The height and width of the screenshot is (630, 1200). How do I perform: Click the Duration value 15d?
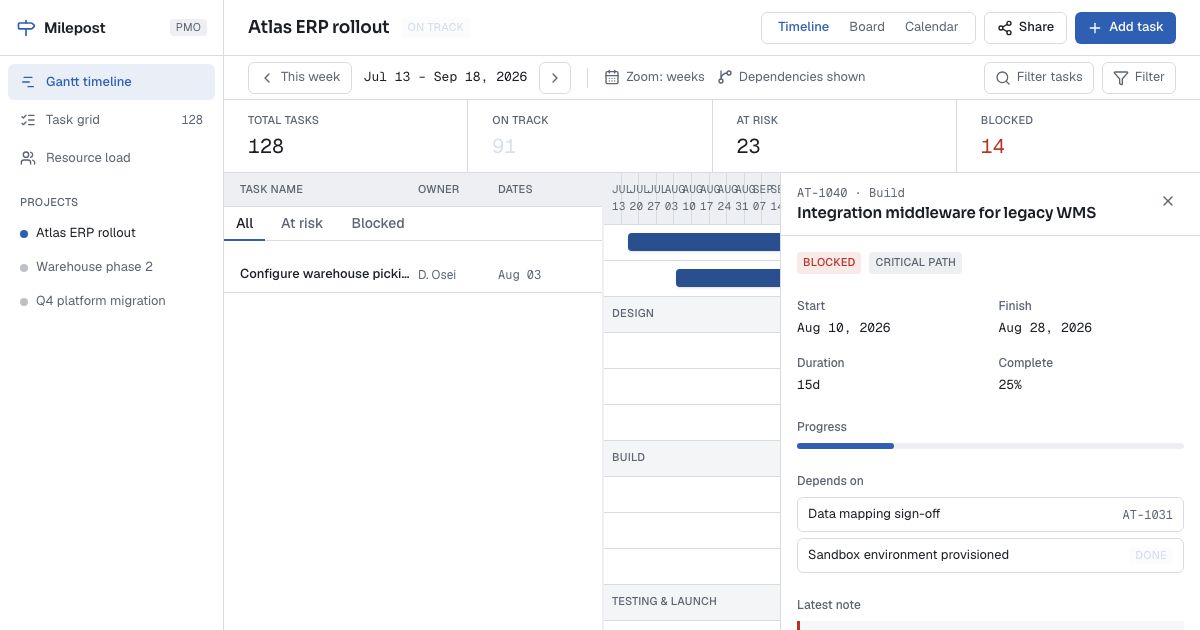[x=809, y=385]
